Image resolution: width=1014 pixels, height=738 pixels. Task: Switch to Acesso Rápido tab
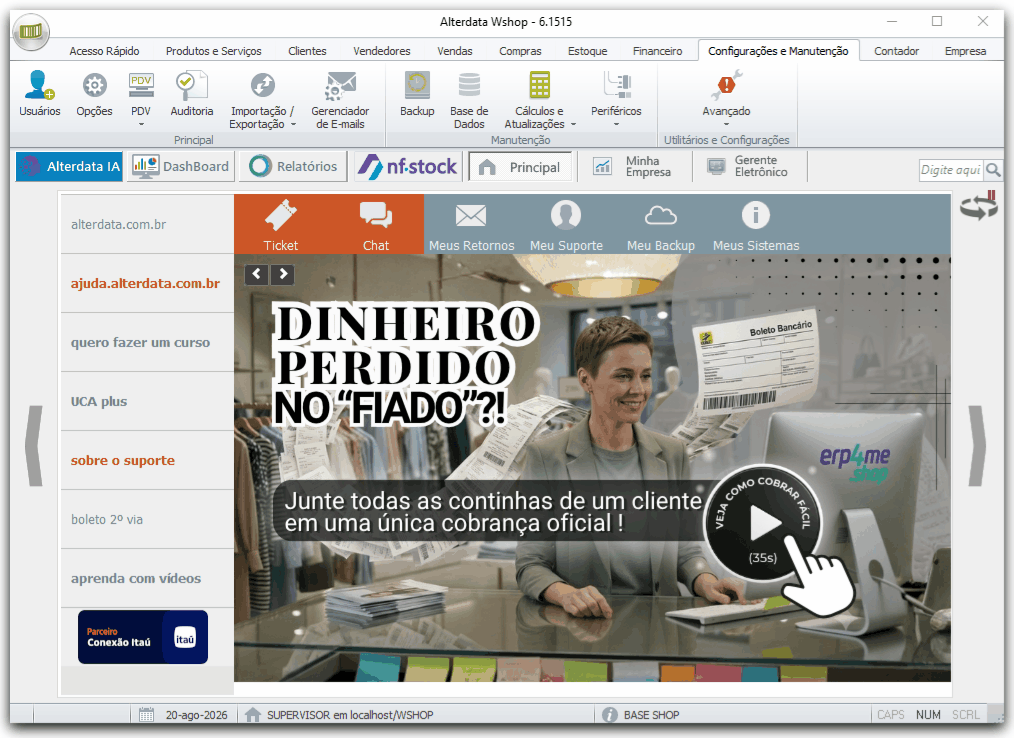(104, 51)
